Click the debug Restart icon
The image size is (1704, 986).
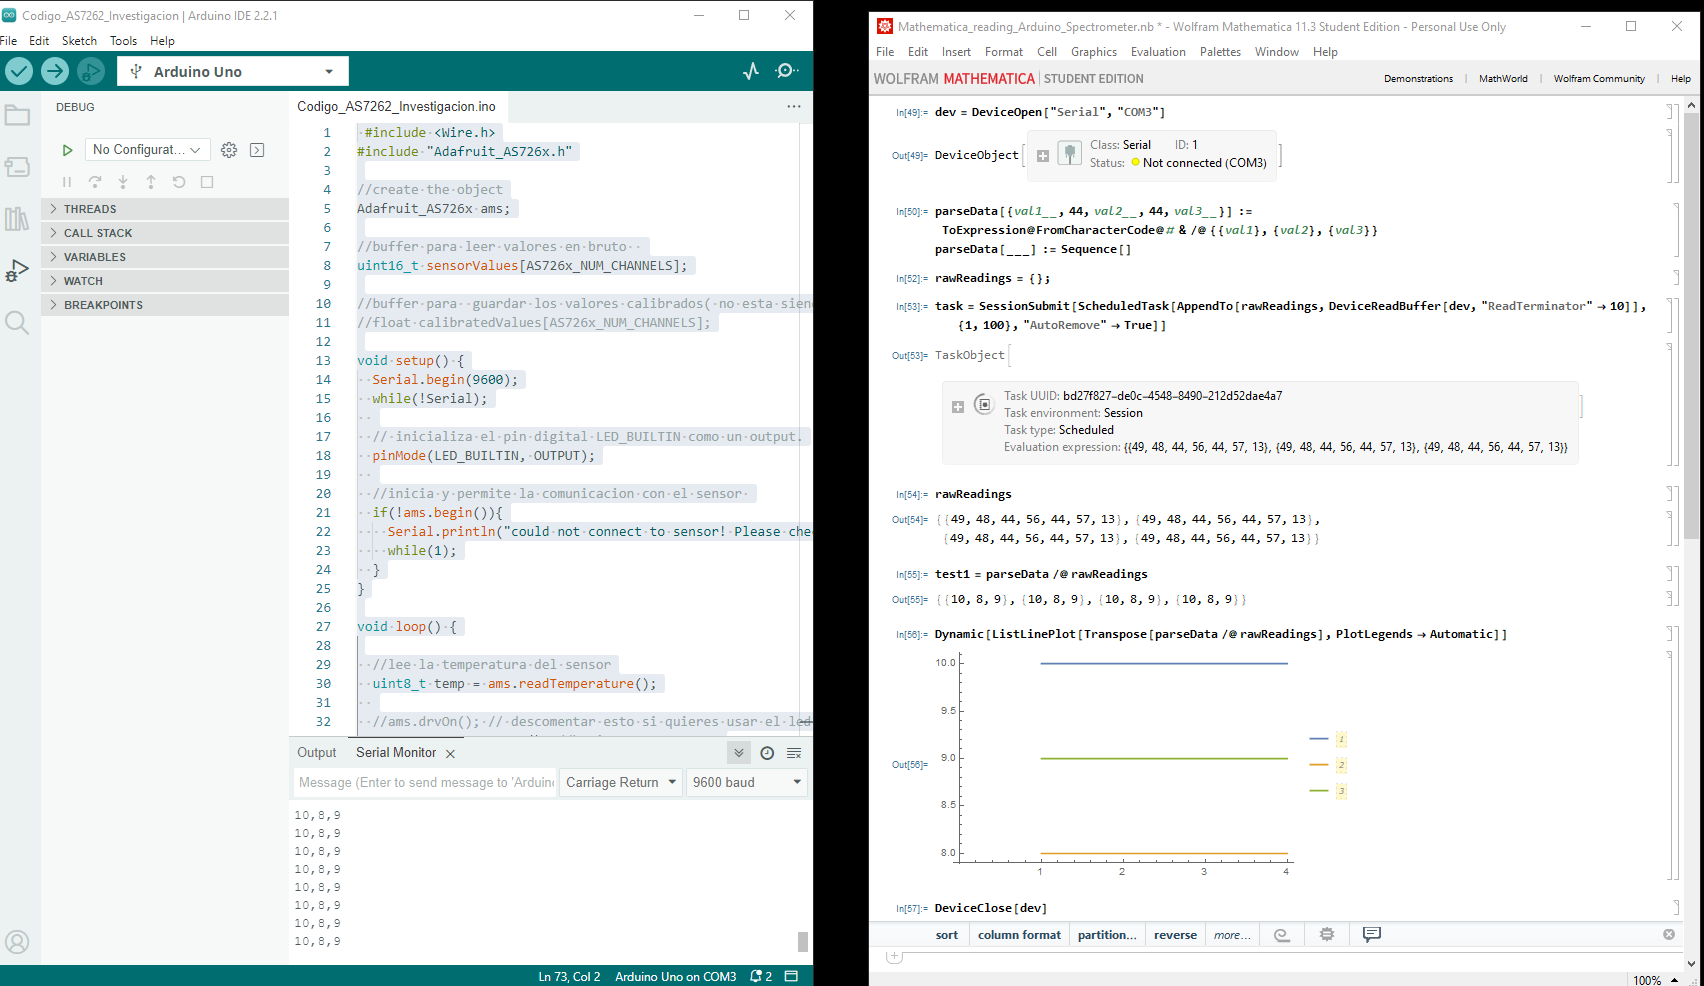click(179, 182)
